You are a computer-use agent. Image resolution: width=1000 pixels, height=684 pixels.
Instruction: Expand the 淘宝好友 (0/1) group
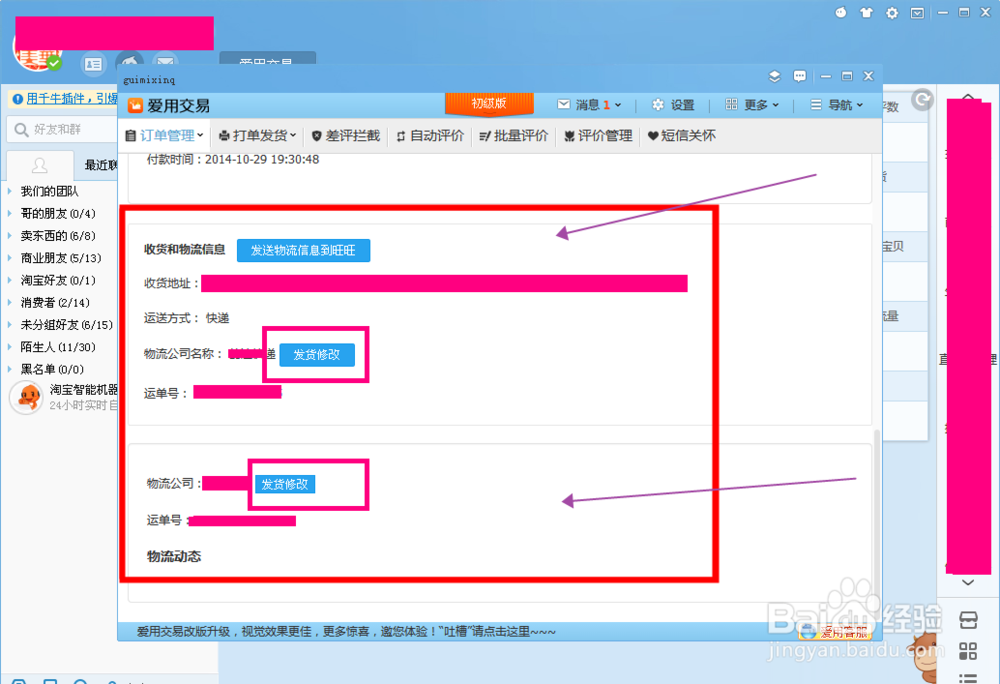52,280
